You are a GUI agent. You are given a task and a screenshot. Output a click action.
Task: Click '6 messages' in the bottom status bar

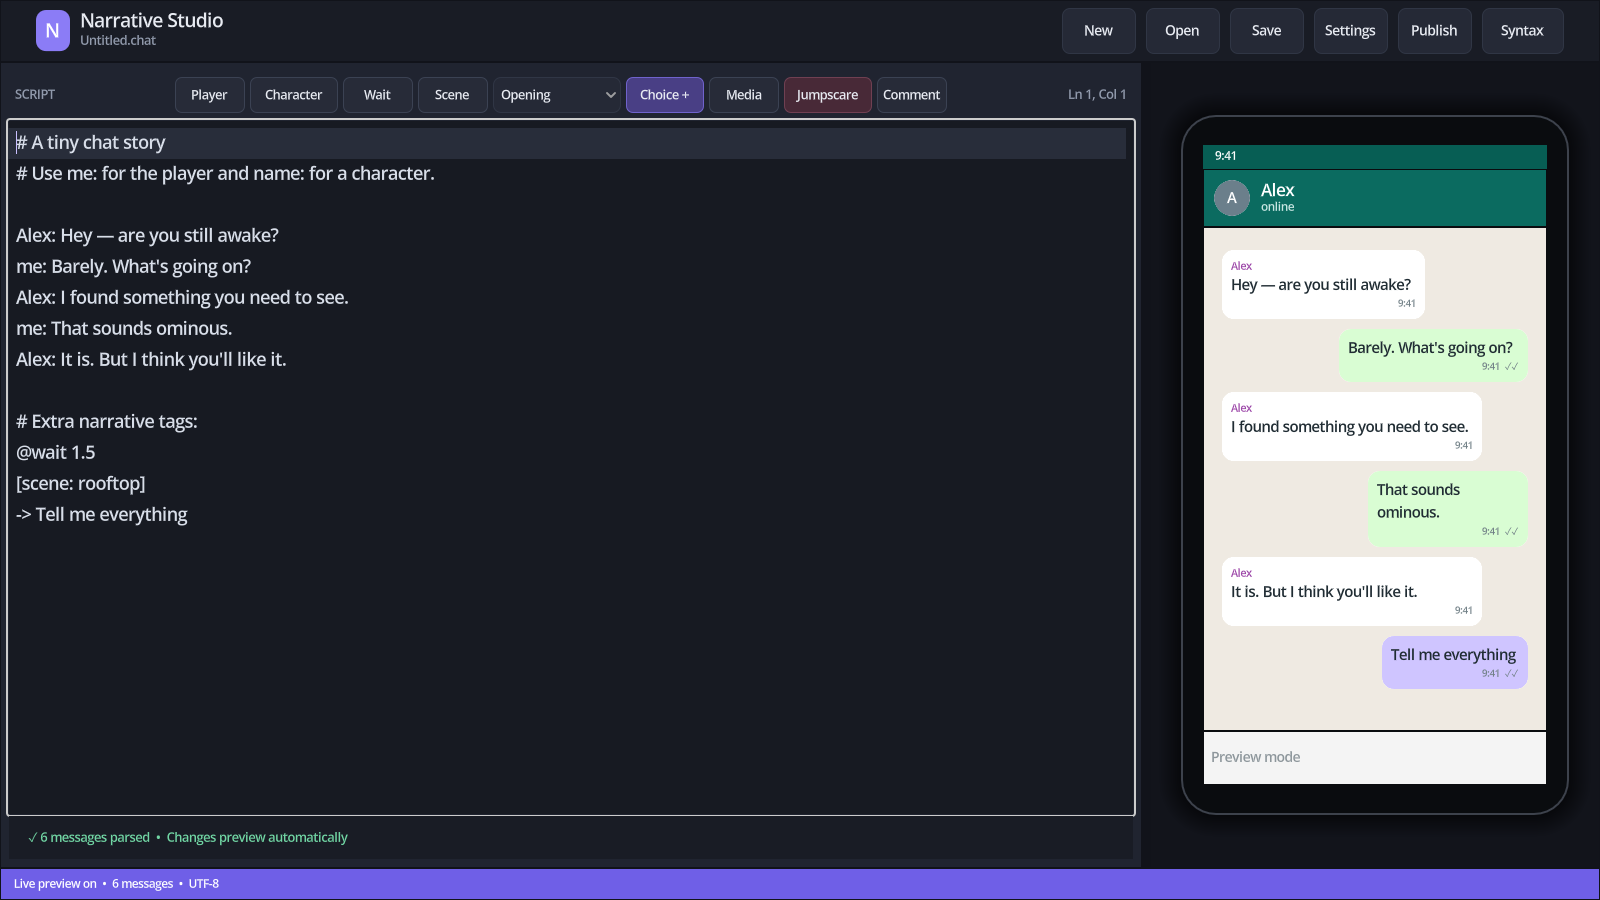point(142,884)
